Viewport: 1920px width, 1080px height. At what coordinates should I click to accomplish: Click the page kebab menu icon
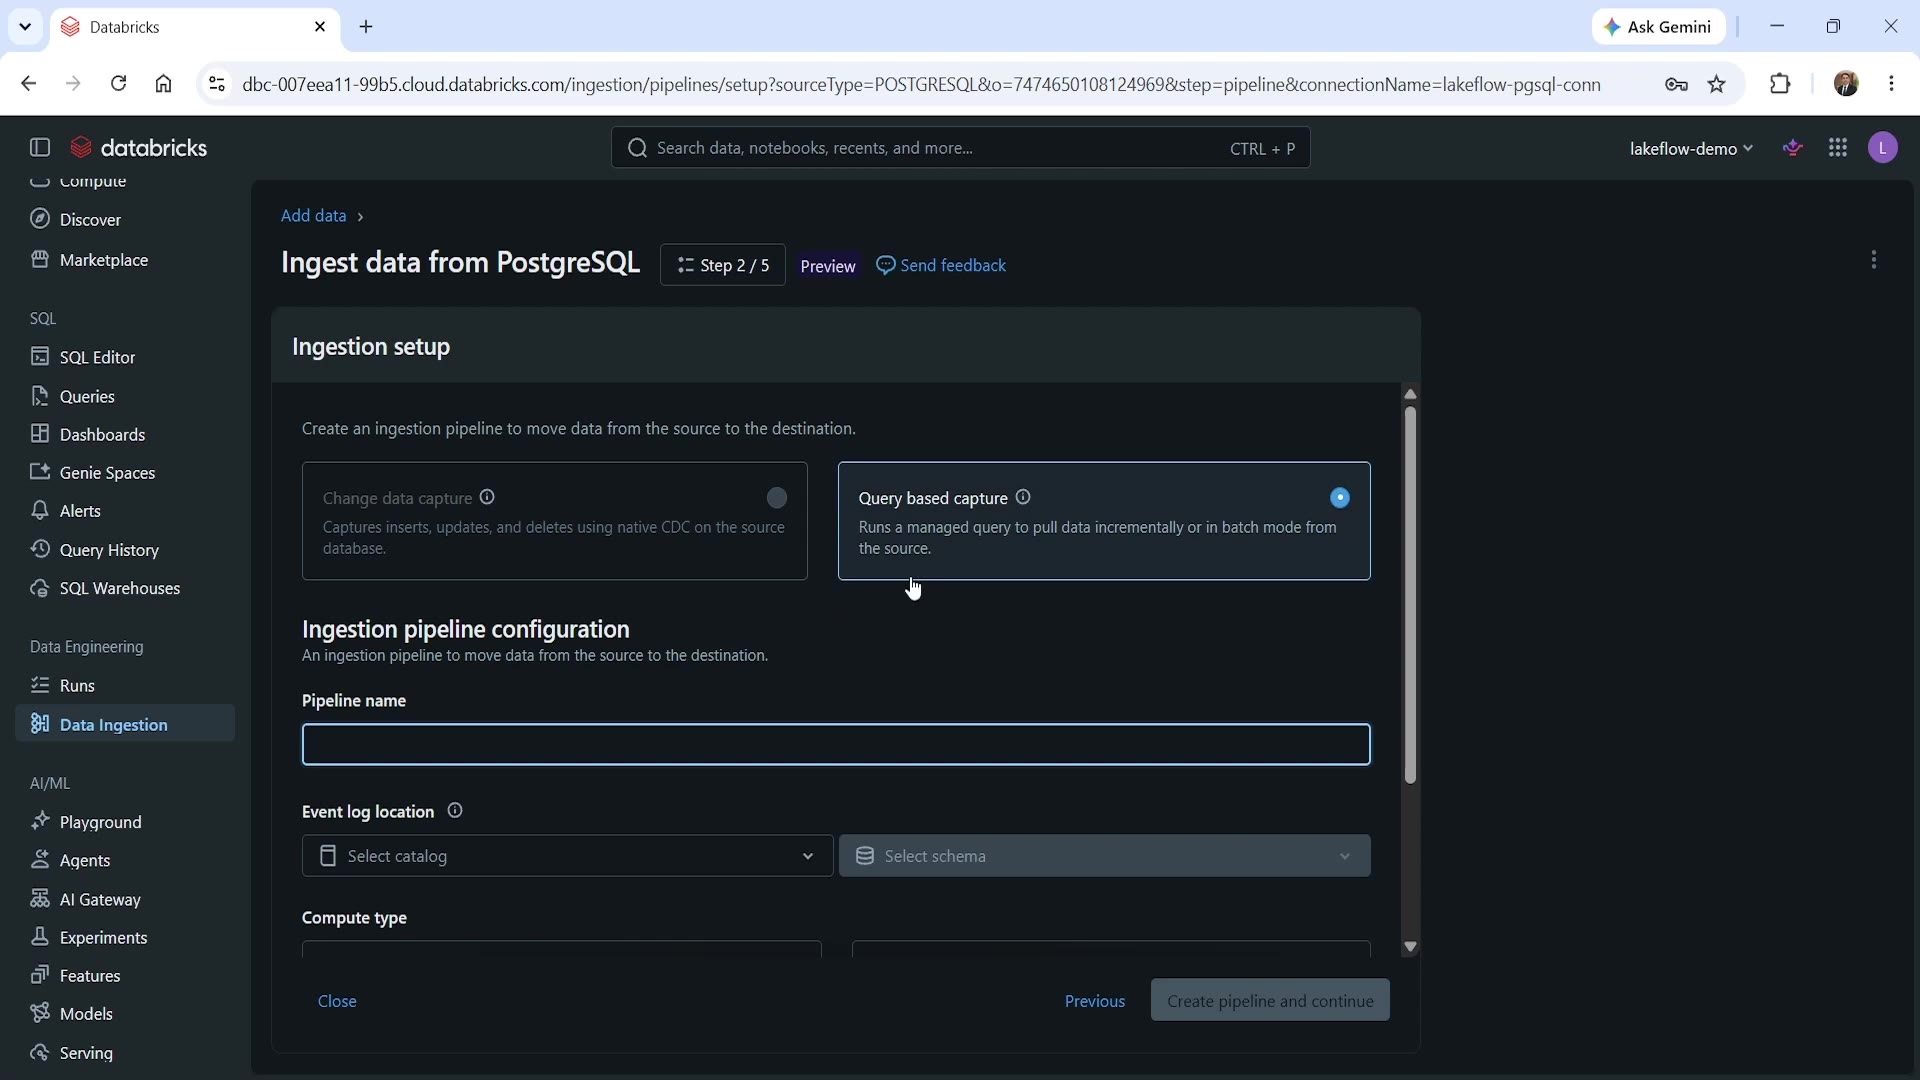(x=1874, y=260)
